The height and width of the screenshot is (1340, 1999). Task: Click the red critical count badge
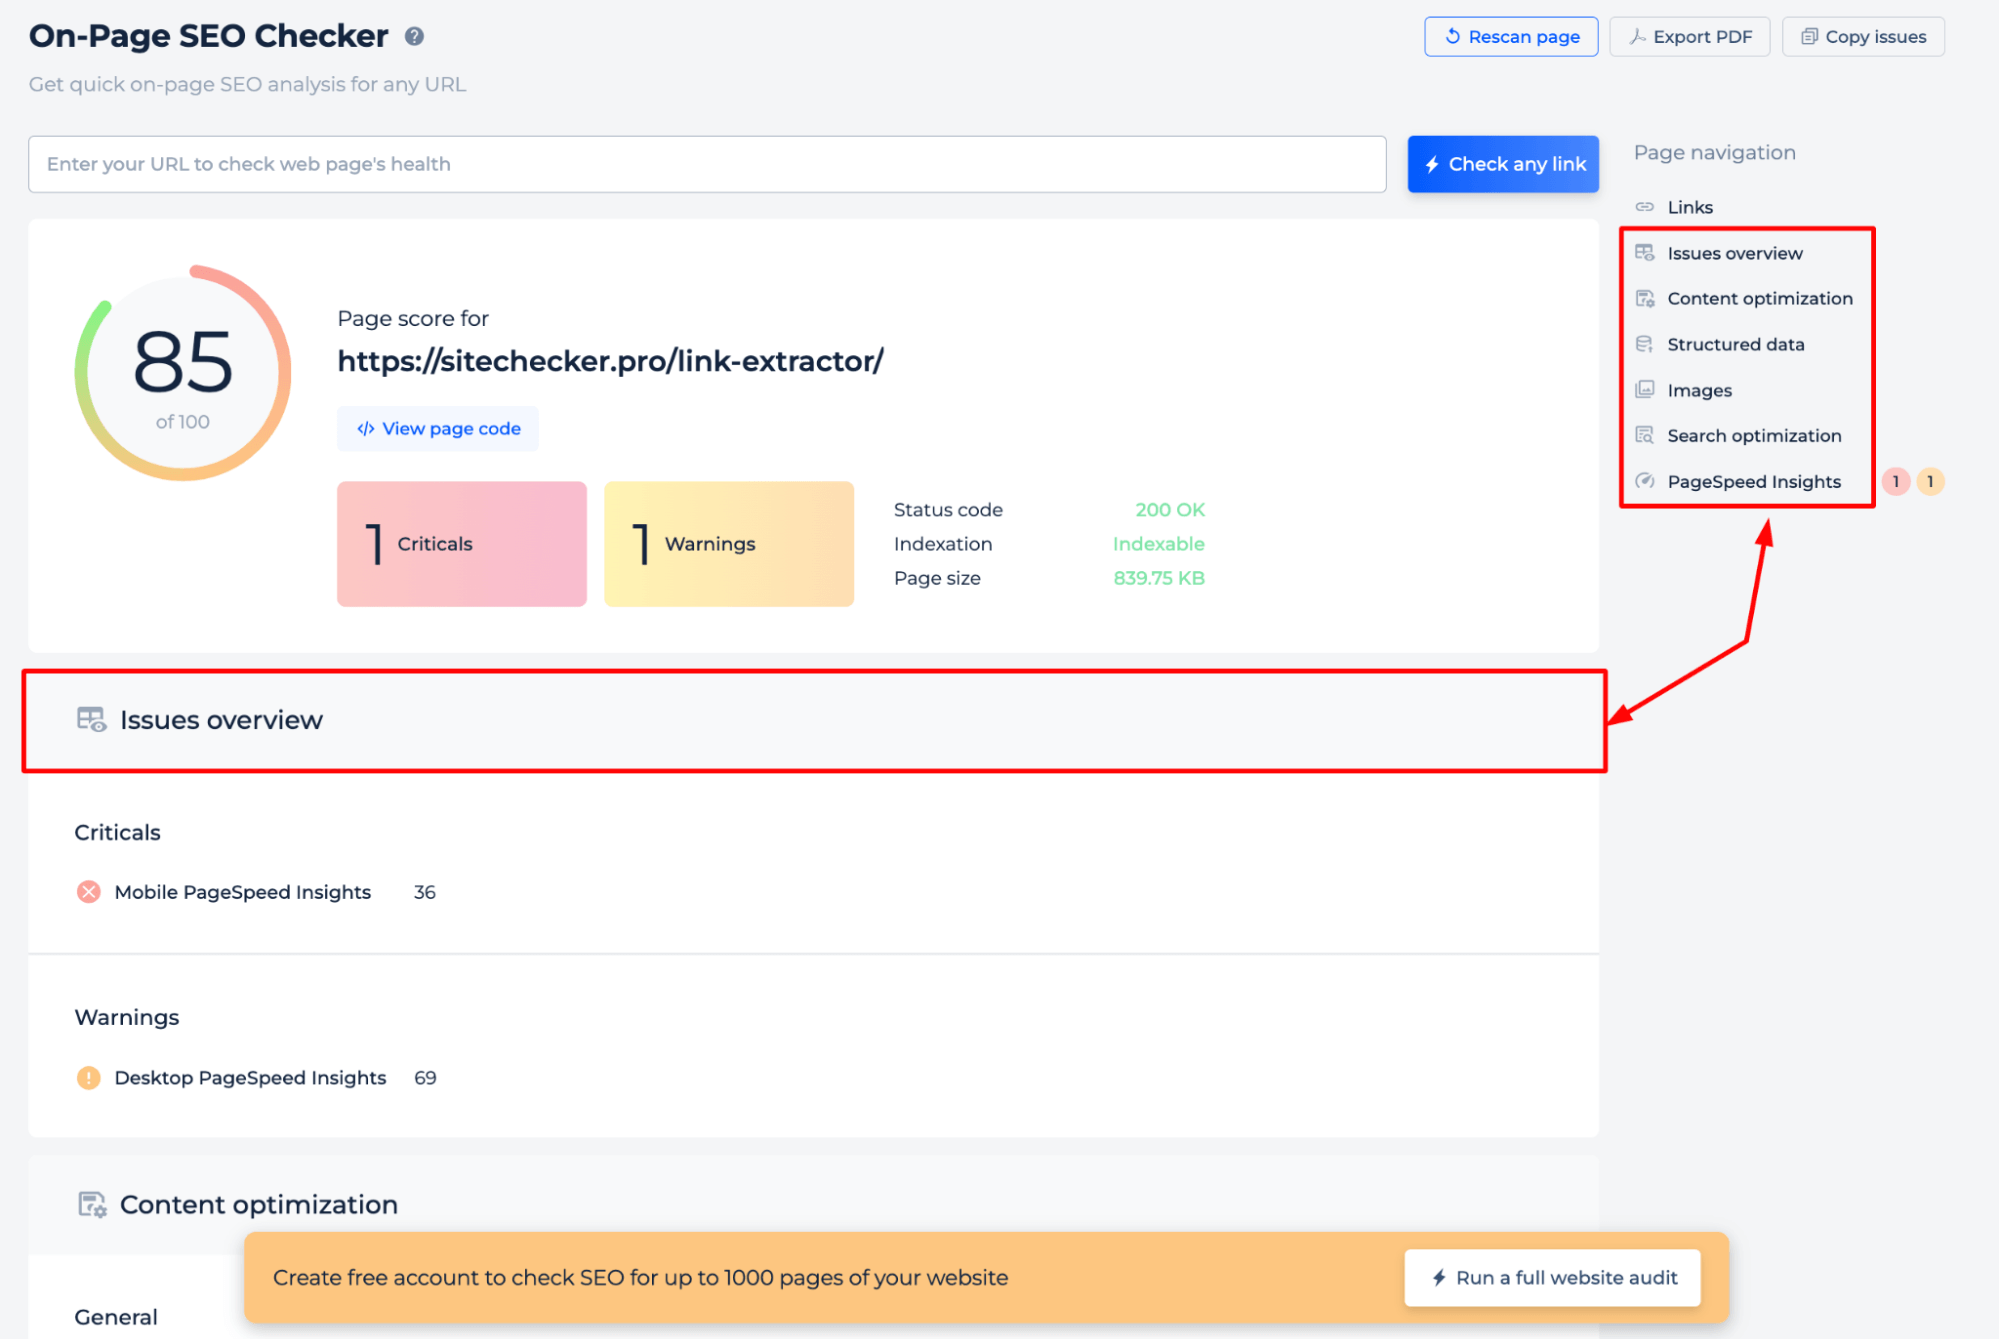pos(1895,482)
